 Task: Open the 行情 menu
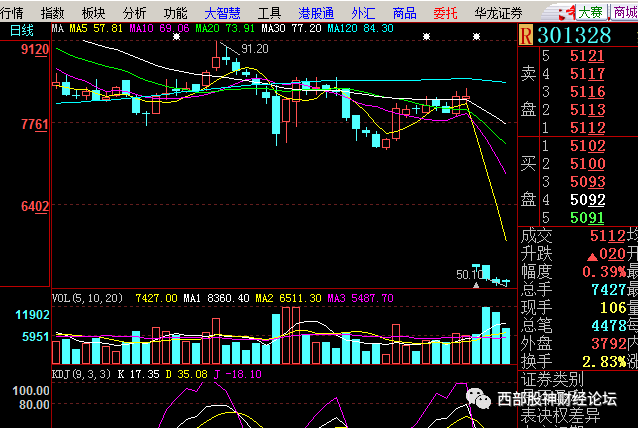pos(12,12)
